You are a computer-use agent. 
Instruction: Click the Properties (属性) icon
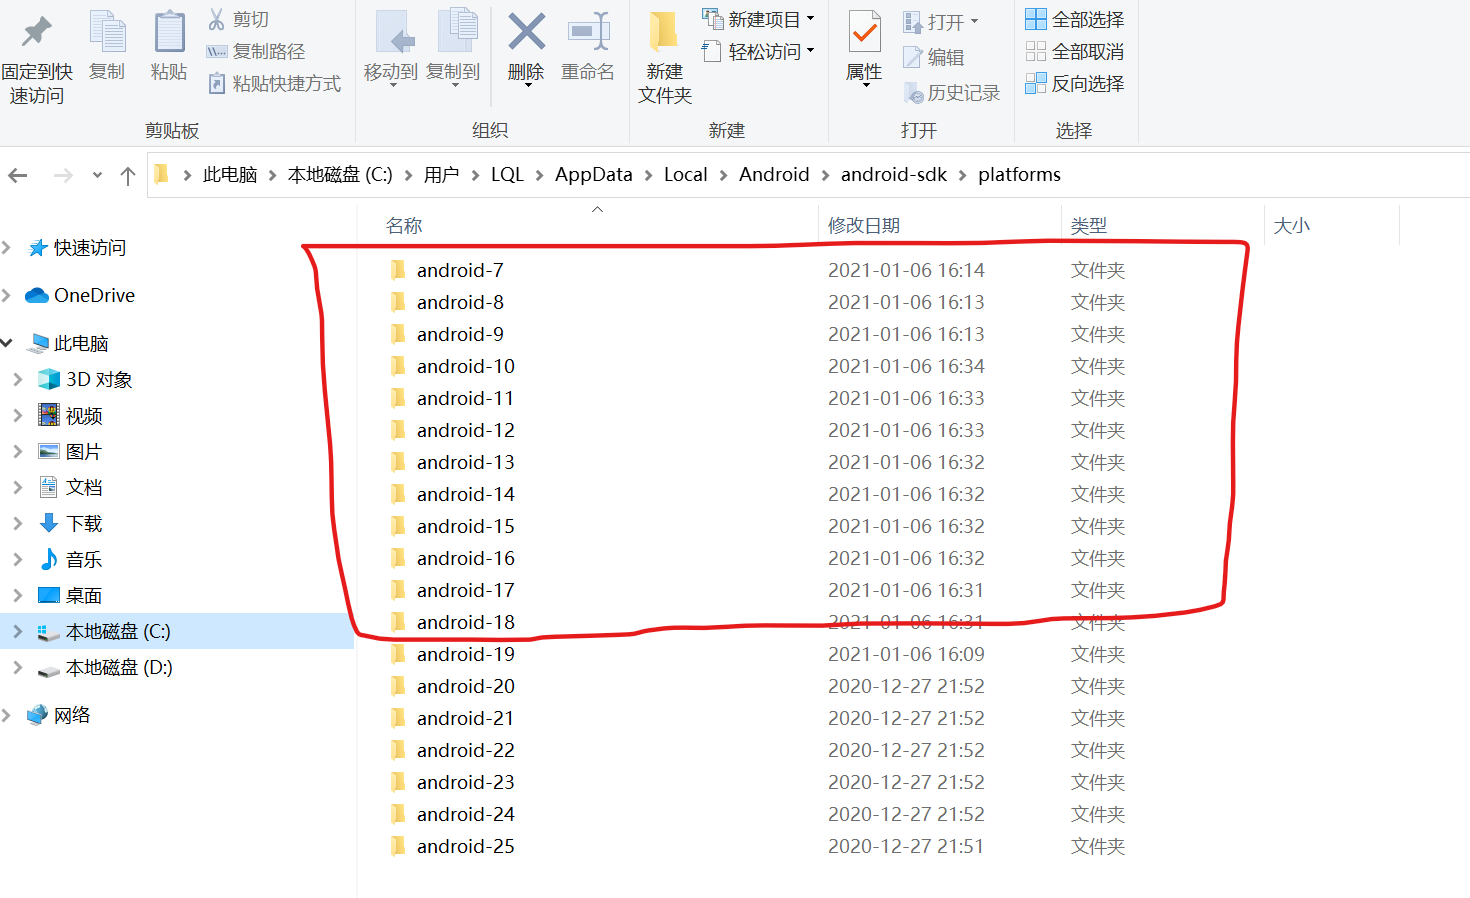point(864,32)
